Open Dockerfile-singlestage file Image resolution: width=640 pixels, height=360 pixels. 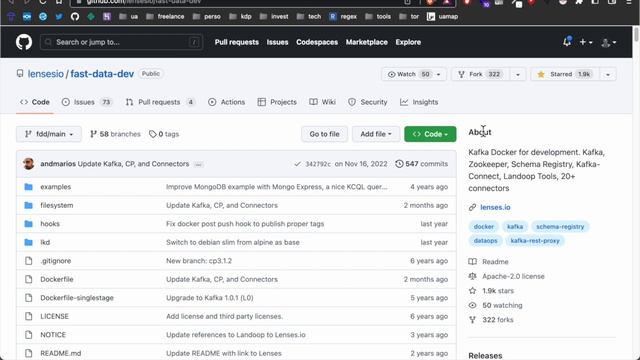pos(77,298)
